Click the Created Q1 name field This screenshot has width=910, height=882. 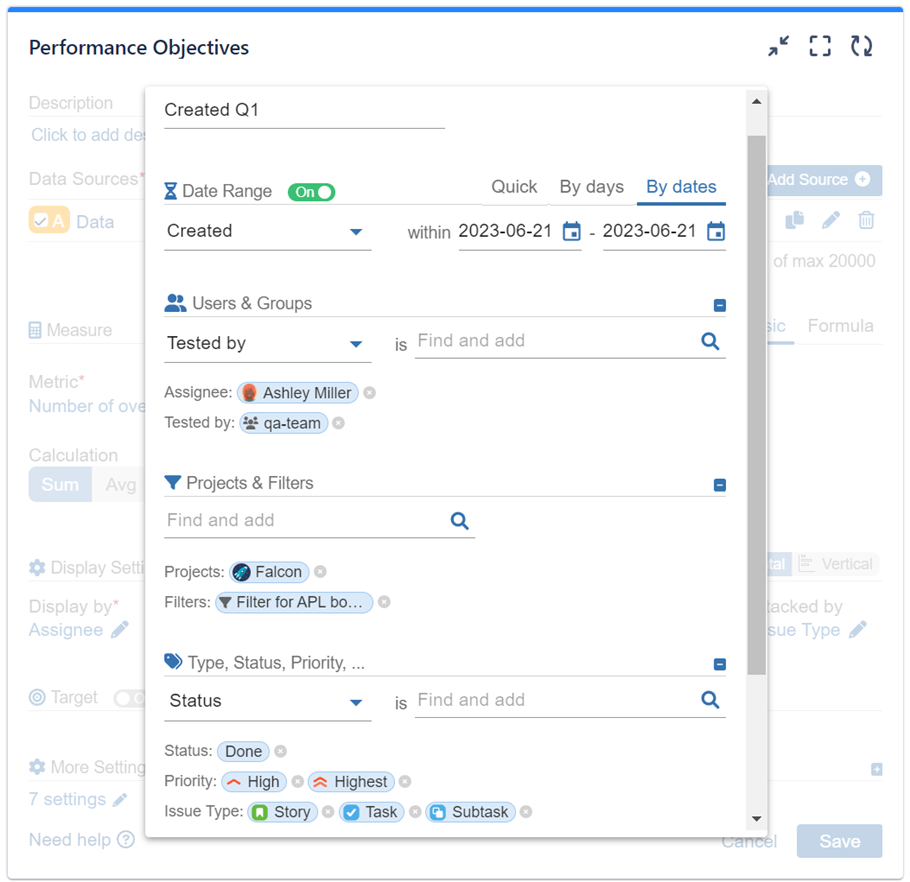point(304,110)
